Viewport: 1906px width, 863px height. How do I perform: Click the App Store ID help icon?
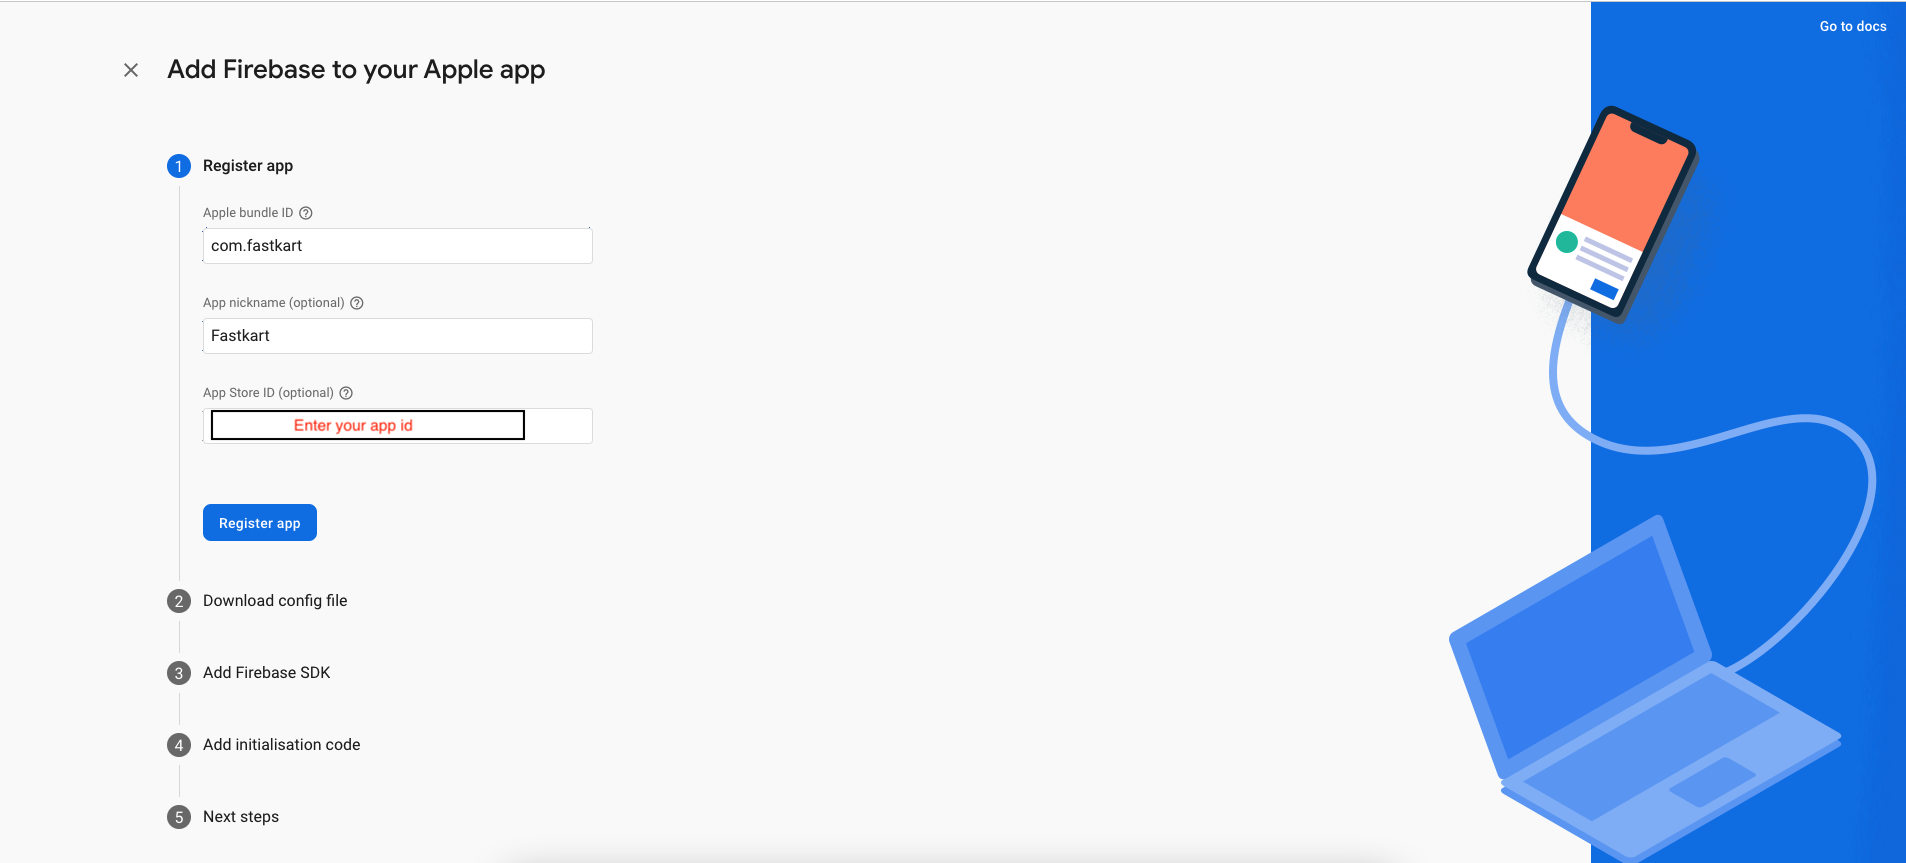tap(346, 393)
